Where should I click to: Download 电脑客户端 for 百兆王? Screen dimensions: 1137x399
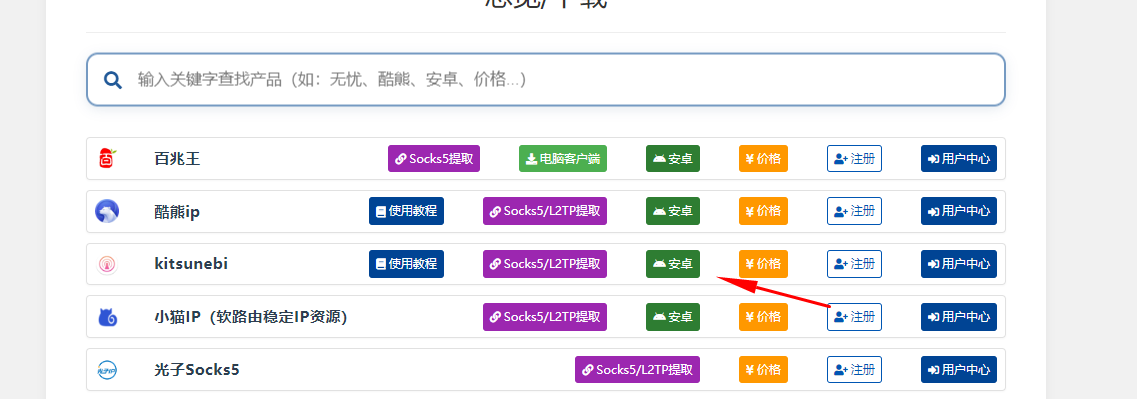click(x=563, y=158)
